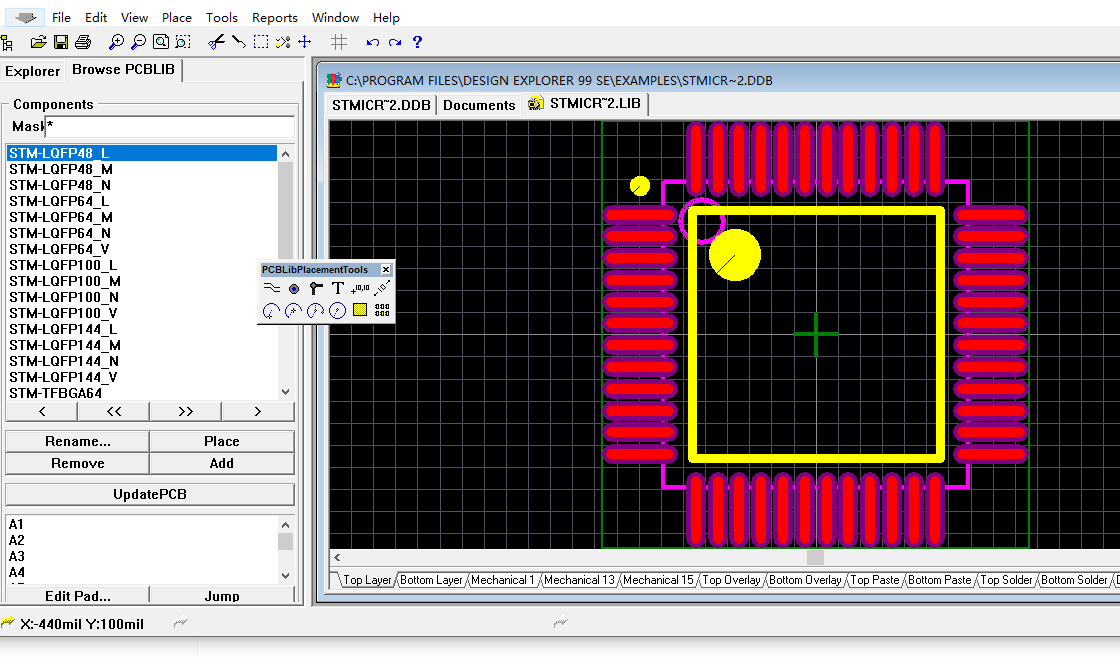The height and width of the screenshot is (658, 1120).
Task: Switch to the Top Overlay layer tab
Action: point(731,580)
